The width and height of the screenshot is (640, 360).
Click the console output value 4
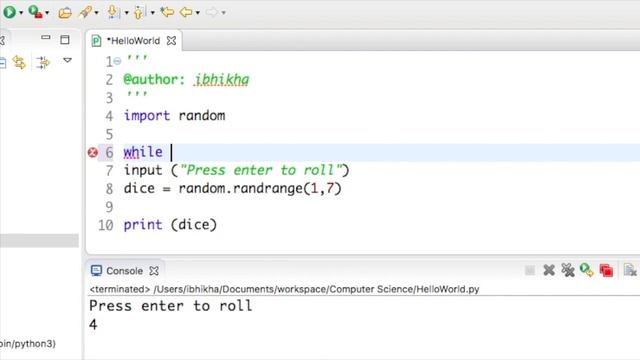(93, 324)
